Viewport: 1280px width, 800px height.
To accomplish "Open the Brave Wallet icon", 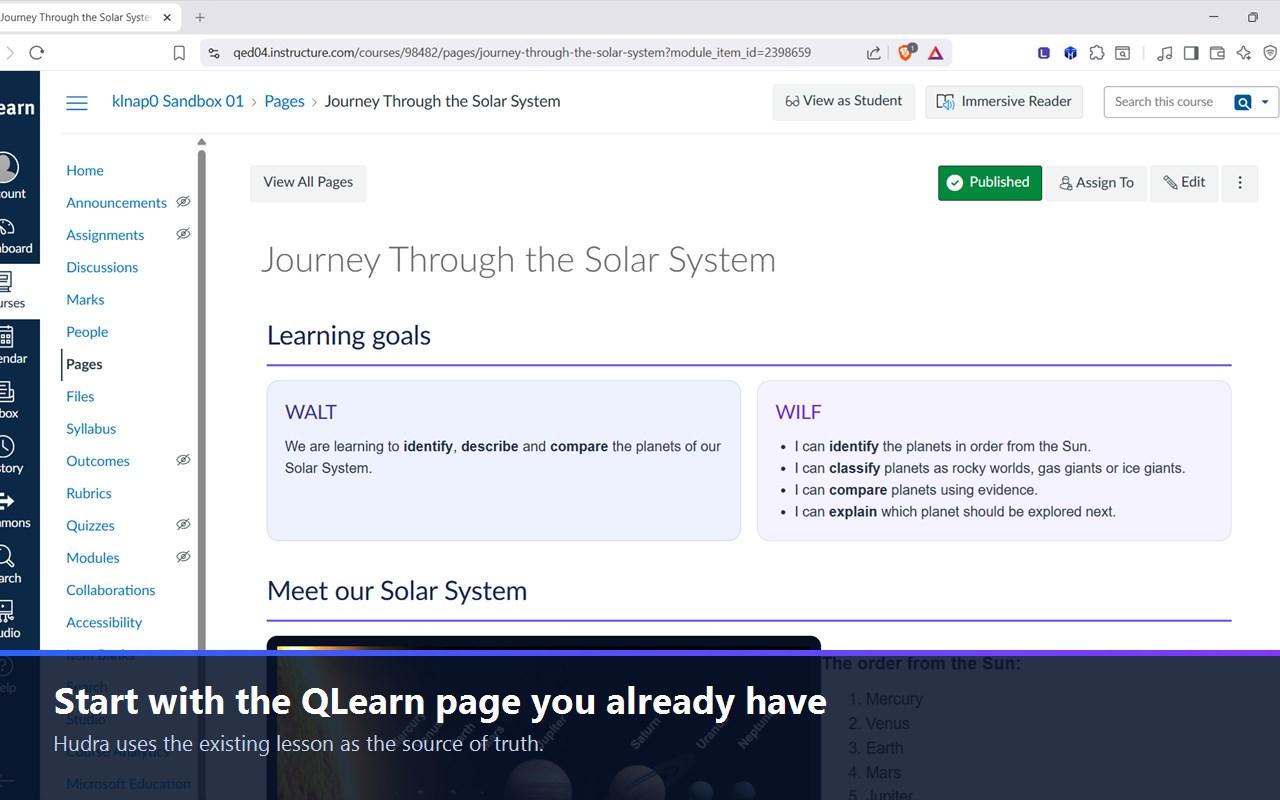I will coord(1217,53).
